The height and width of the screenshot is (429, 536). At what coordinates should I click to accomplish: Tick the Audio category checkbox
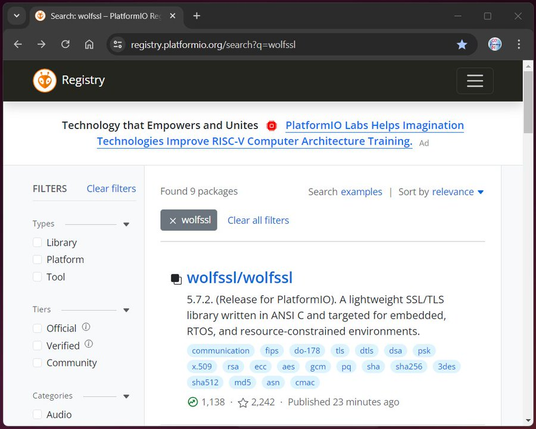(37, 414)
